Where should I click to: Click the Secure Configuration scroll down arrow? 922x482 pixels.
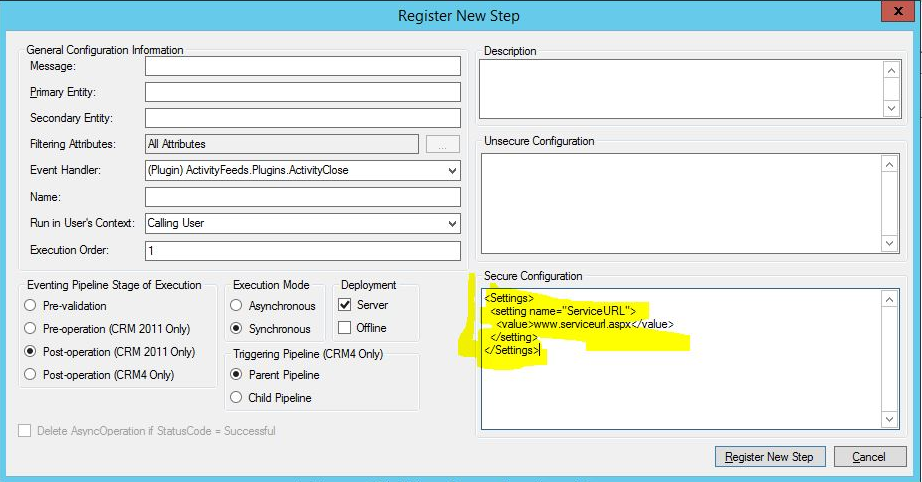coord(890,419)
